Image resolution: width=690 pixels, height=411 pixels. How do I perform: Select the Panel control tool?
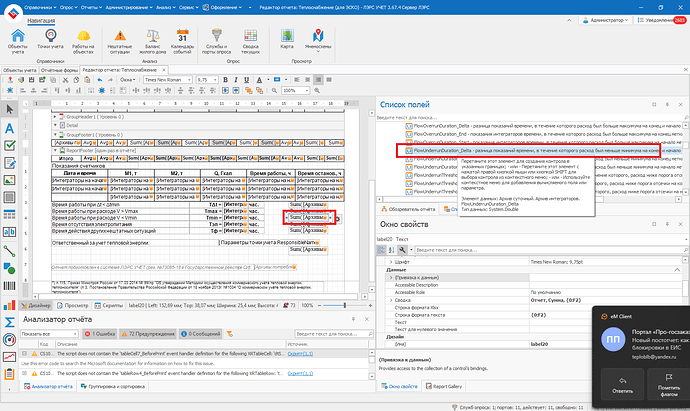tap(9, 197)
